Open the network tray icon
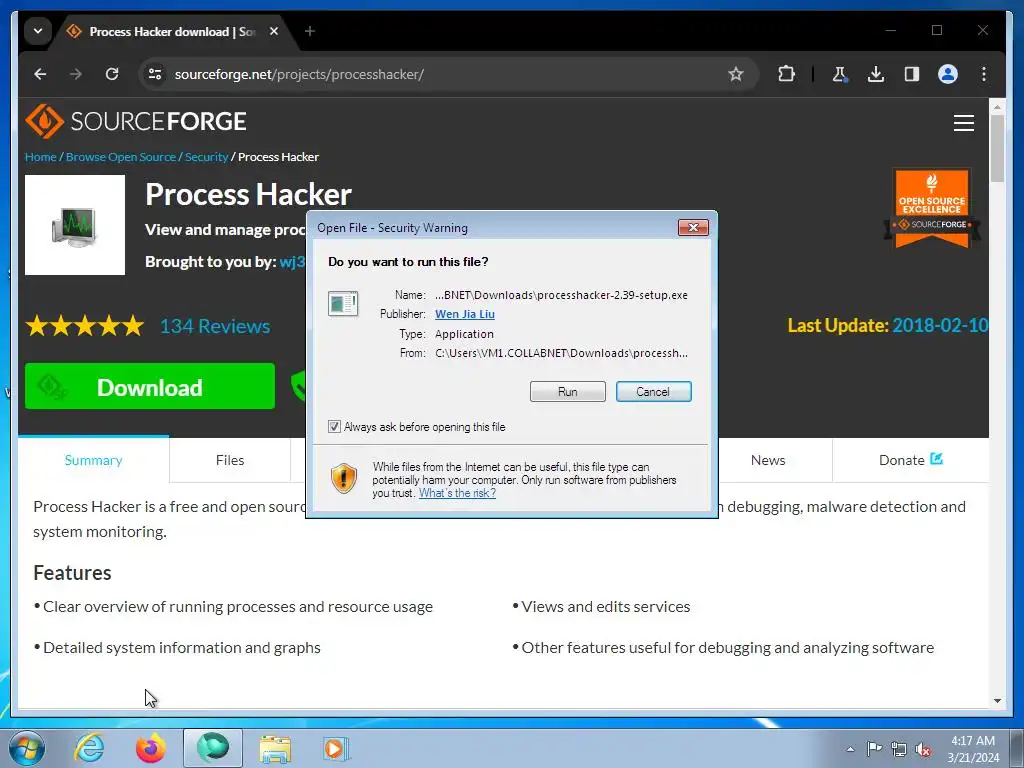Viewport: 1024px width, 768px height. click(x=899, y=749)
